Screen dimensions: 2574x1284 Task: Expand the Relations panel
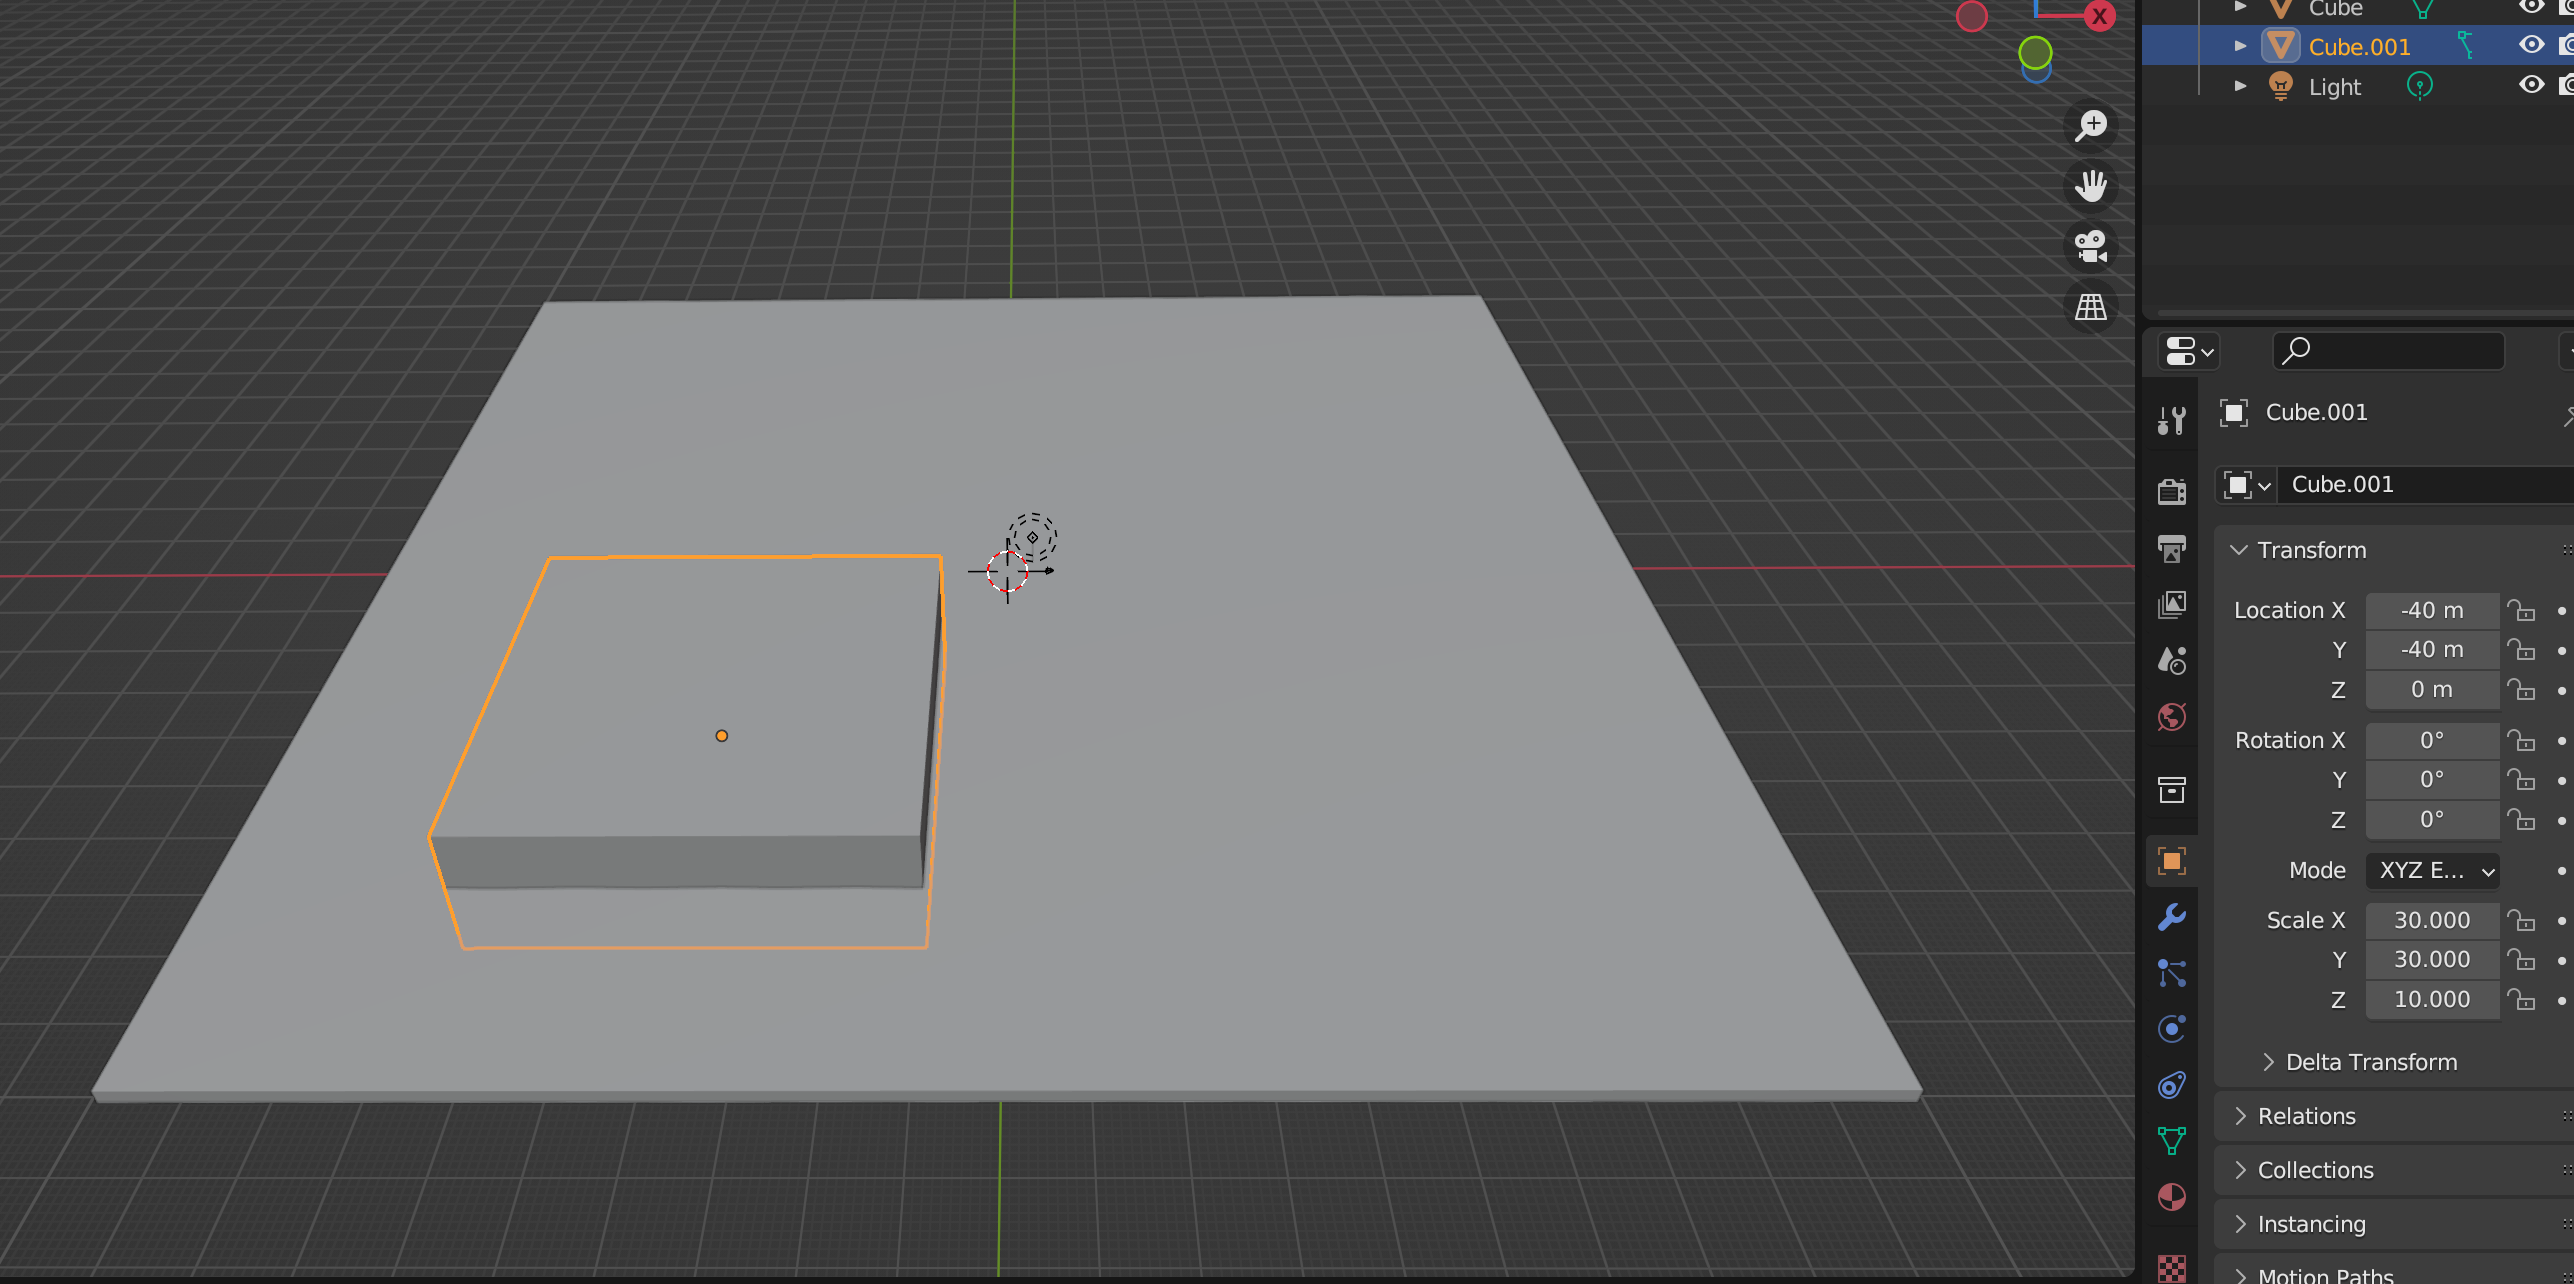tap(2306, 1116)
